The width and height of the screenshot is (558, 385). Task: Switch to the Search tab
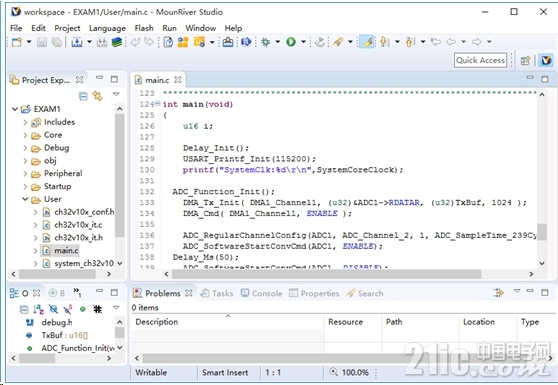(365, 294)
